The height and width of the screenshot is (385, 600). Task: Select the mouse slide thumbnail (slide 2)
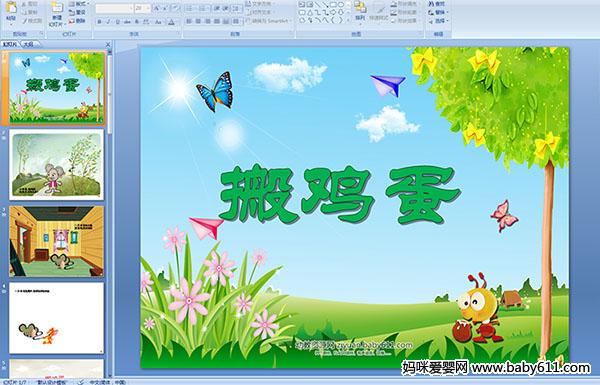coord(57,165)
